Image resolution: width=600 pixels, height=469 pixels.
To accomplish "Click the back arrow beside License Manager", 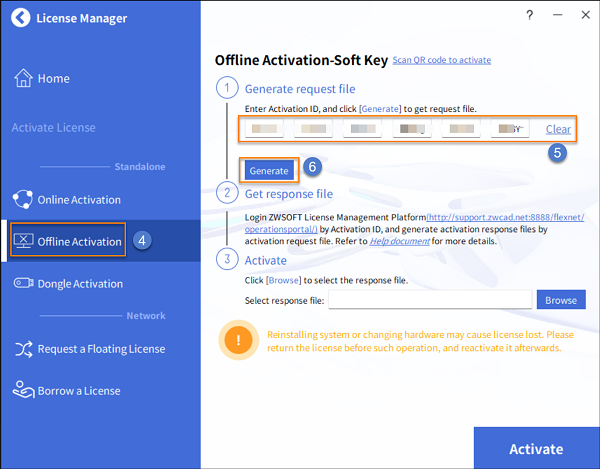I will coord(21,18).
